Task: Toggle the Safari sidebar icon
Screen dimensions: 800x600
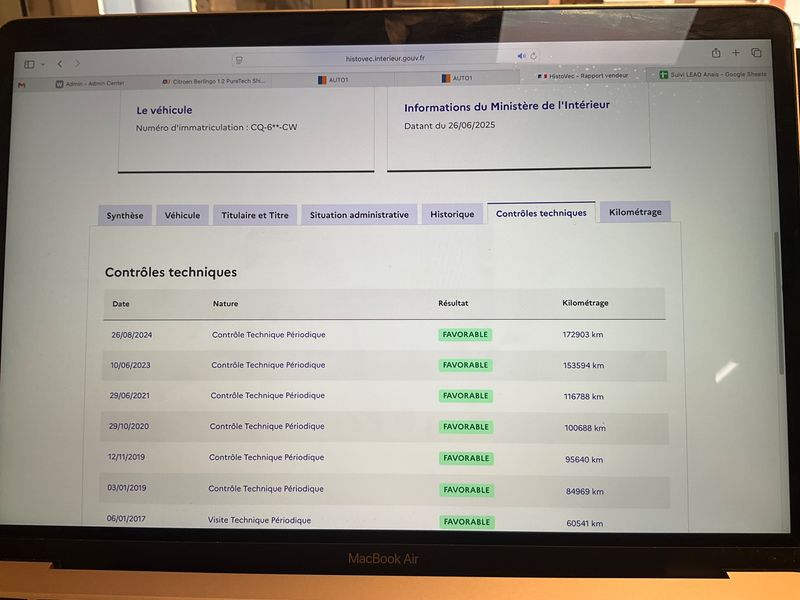Action: [29, 64]
